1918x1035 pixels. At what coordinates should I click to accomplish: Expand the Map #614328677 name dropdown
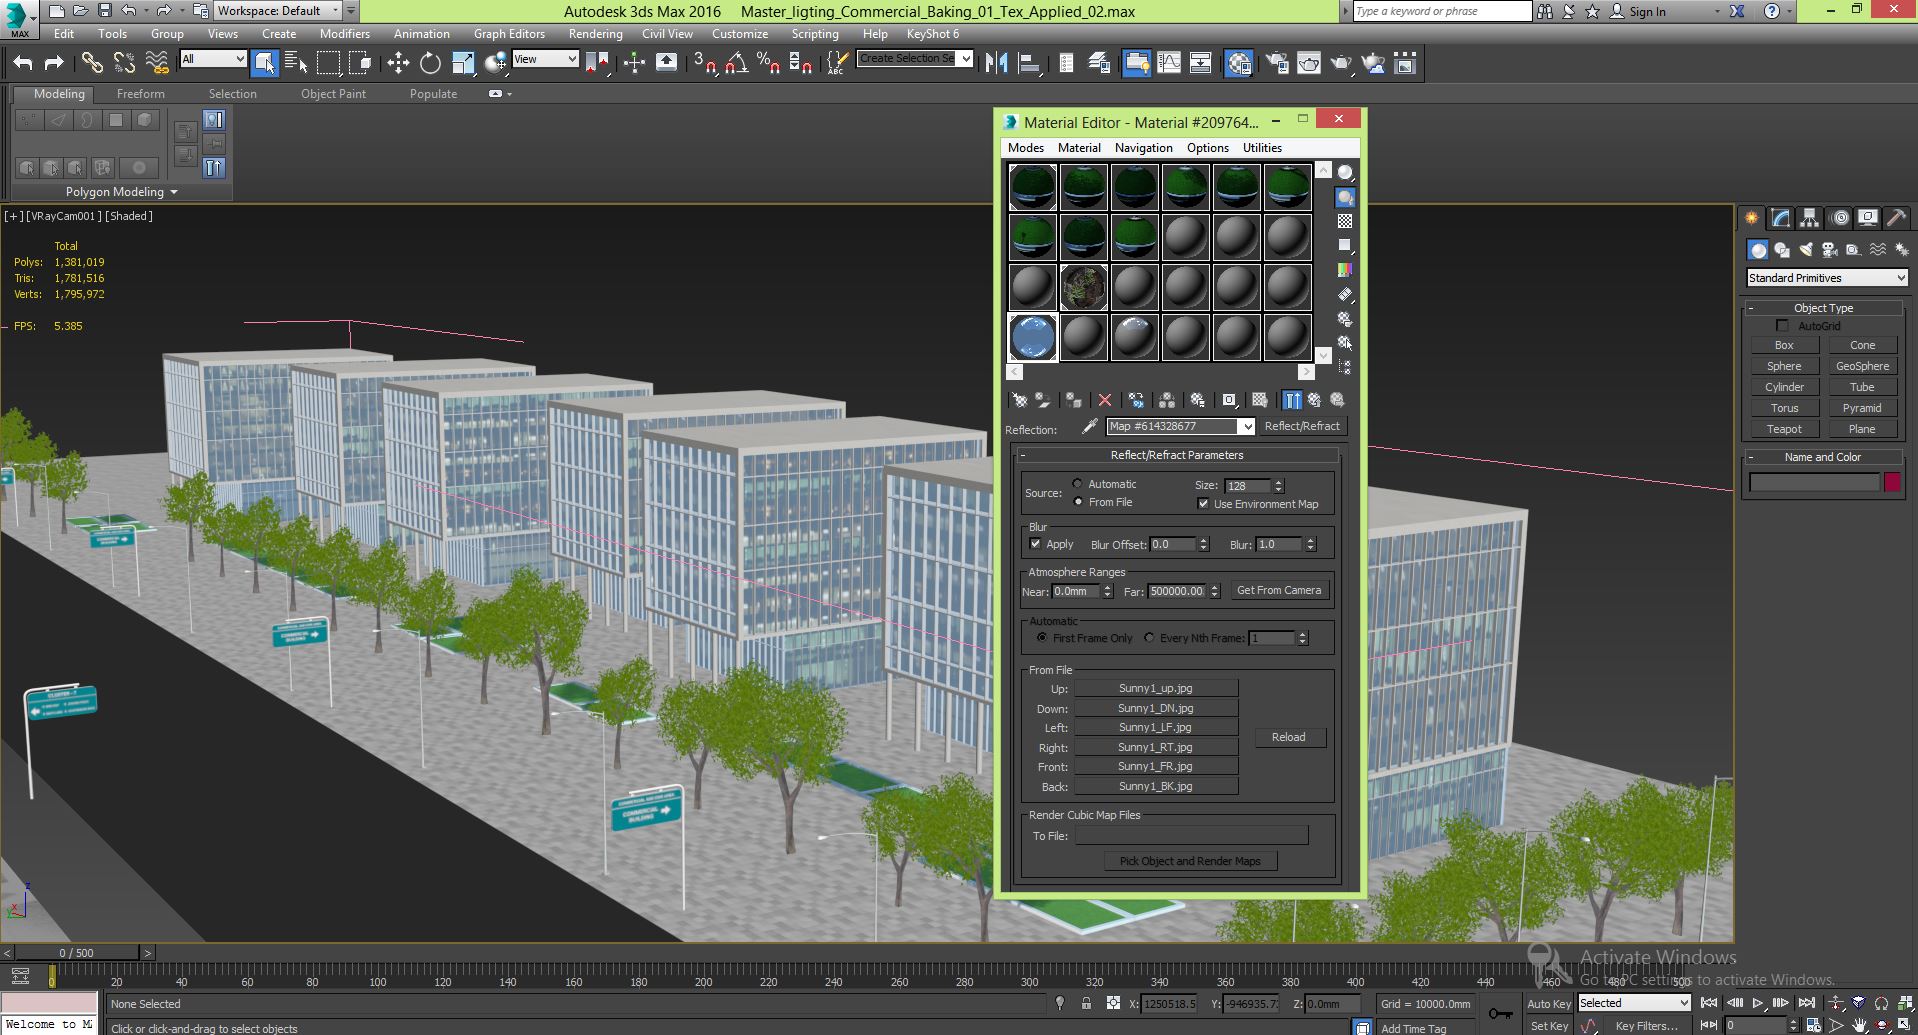pyautogui.click(x=1246, y=427)
